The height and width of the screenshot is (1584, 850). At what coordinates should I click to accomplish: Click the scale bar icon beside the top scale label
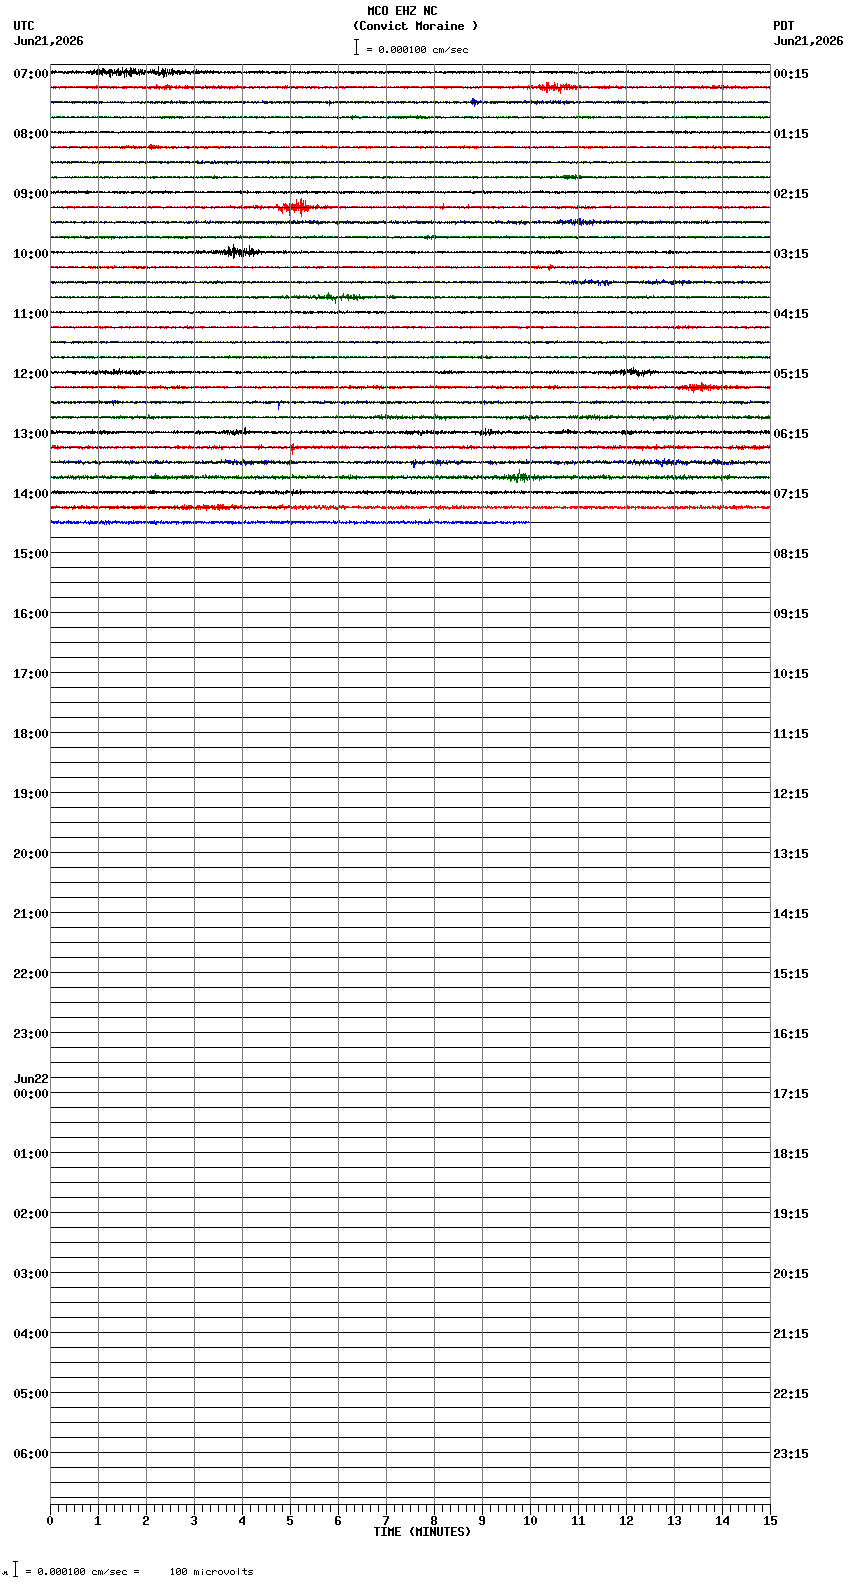pyautogui.click(x=356, y=47)
